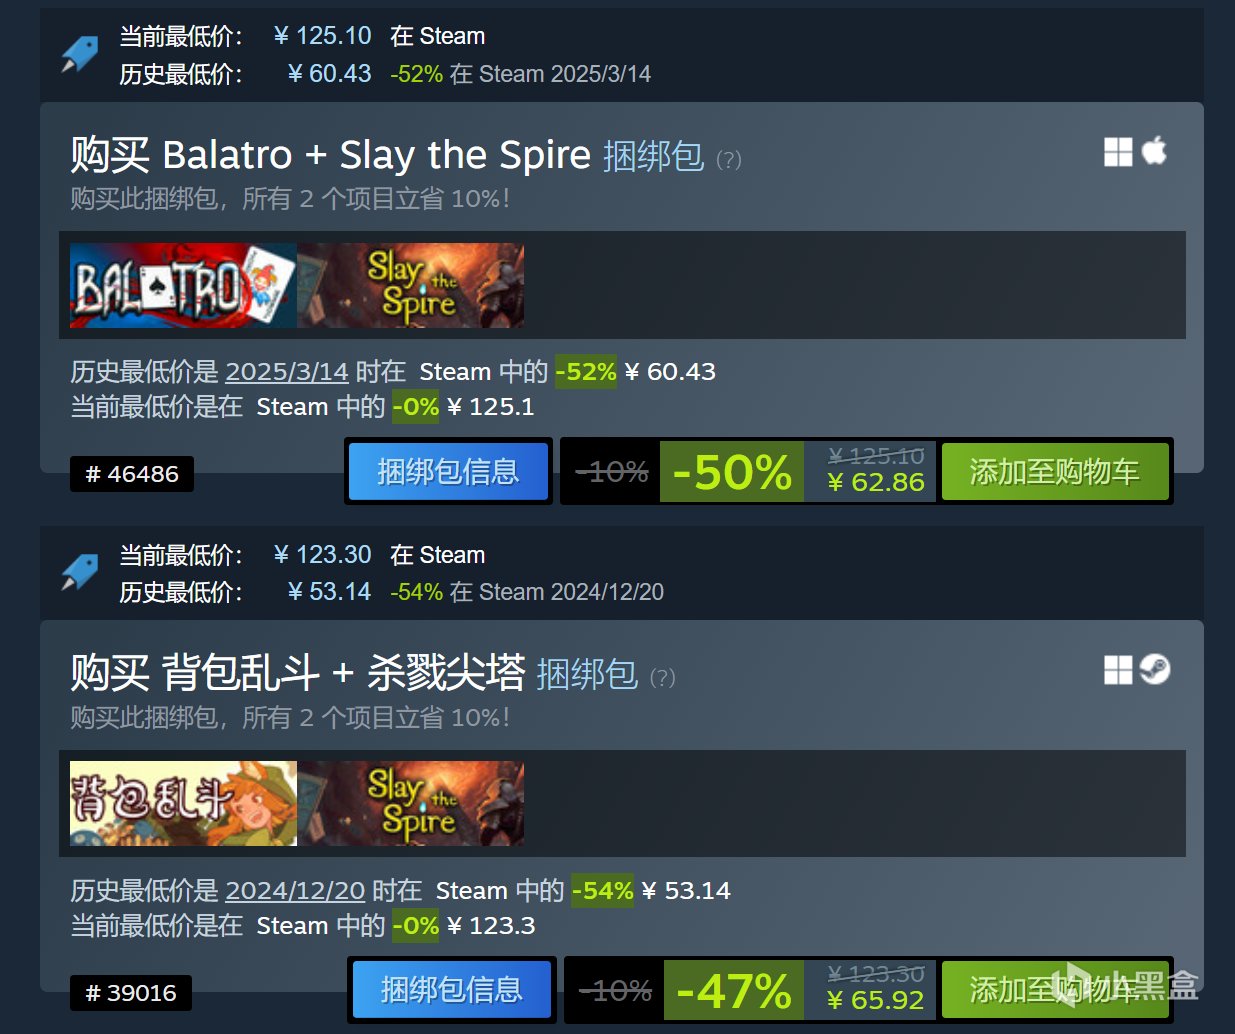Open the 2024/12/20 historical low date link
The height and width of the screenshot is (1034, 1235).
click(x=295, y=890)
